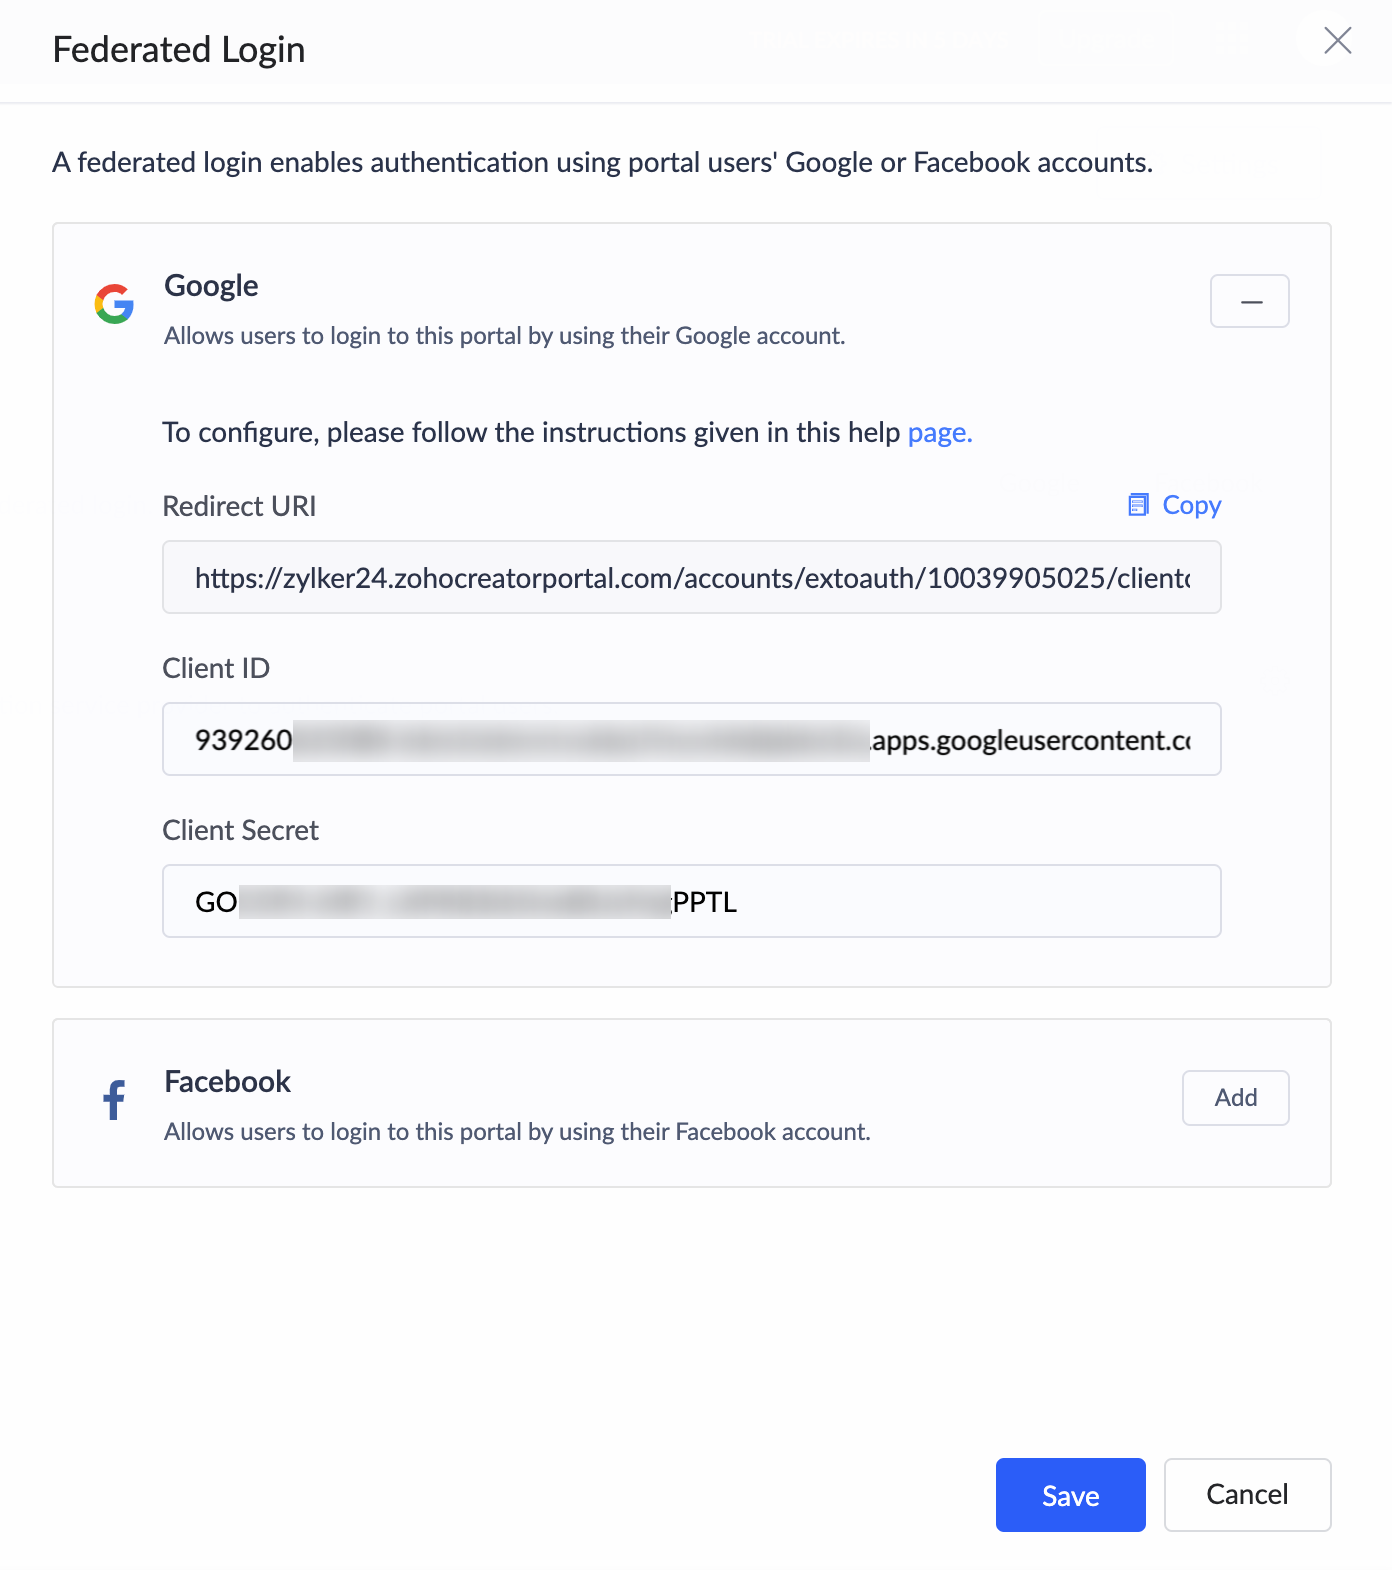
Task: Focus the Client Secret input field
Action: (x=691, y=902)
